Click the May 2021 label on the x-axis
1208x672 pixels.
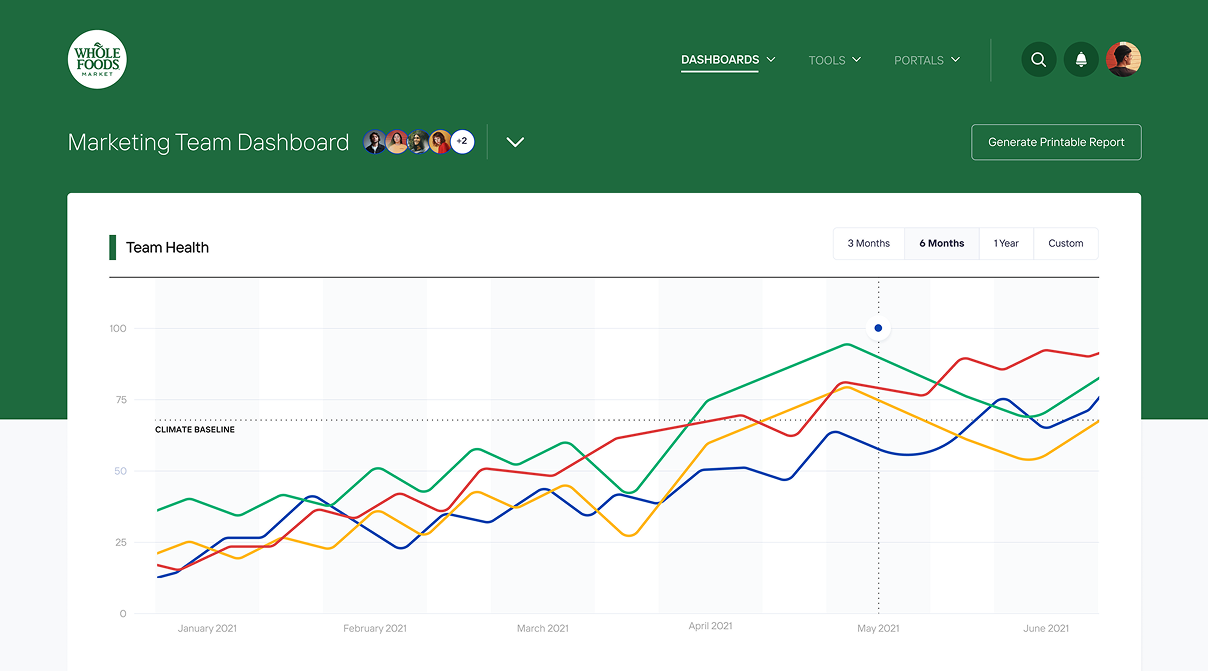(x=878, y=628)
